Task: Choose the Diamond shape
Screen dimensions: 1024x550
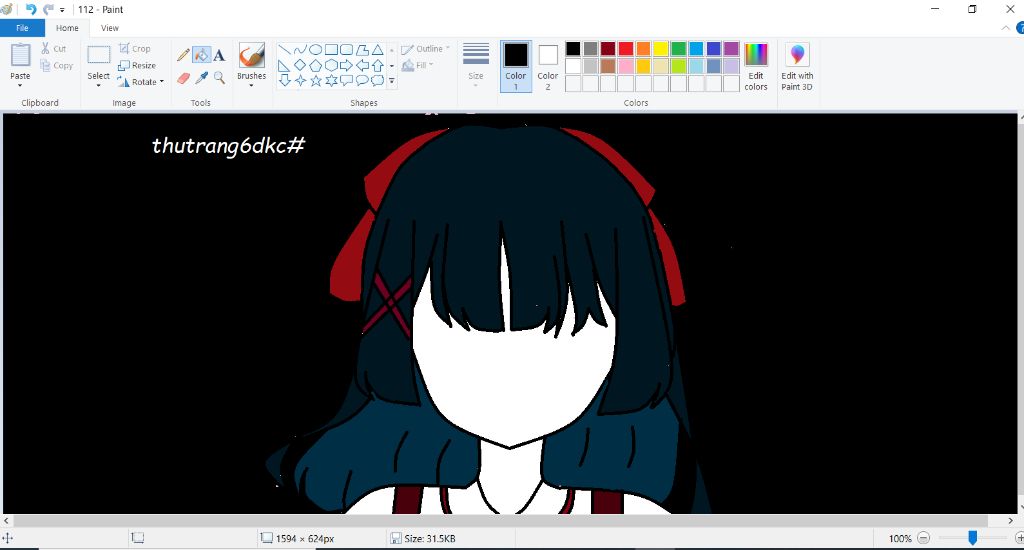Action: (300, 65)
